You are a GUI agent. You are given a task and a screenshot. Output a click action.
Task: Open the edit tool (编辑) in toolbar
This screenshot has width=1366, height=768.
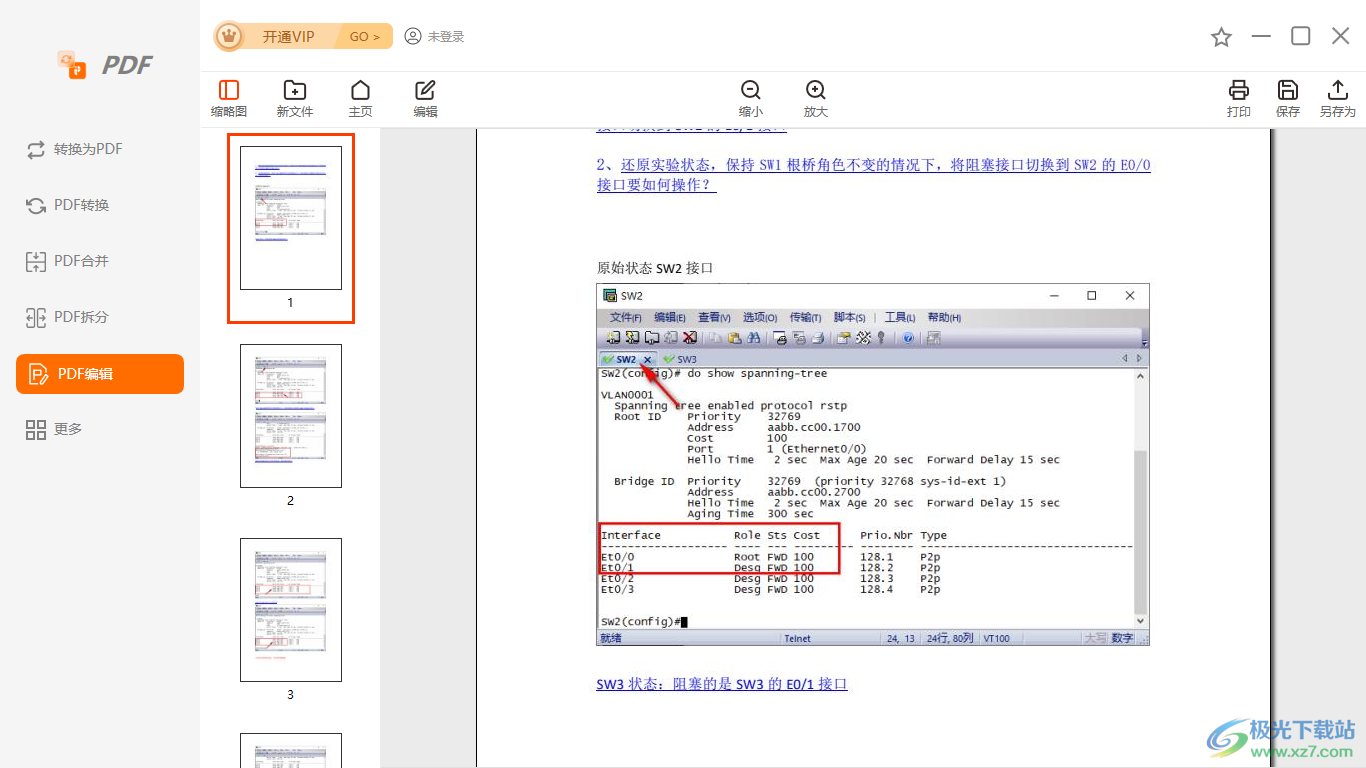[426, 99]
